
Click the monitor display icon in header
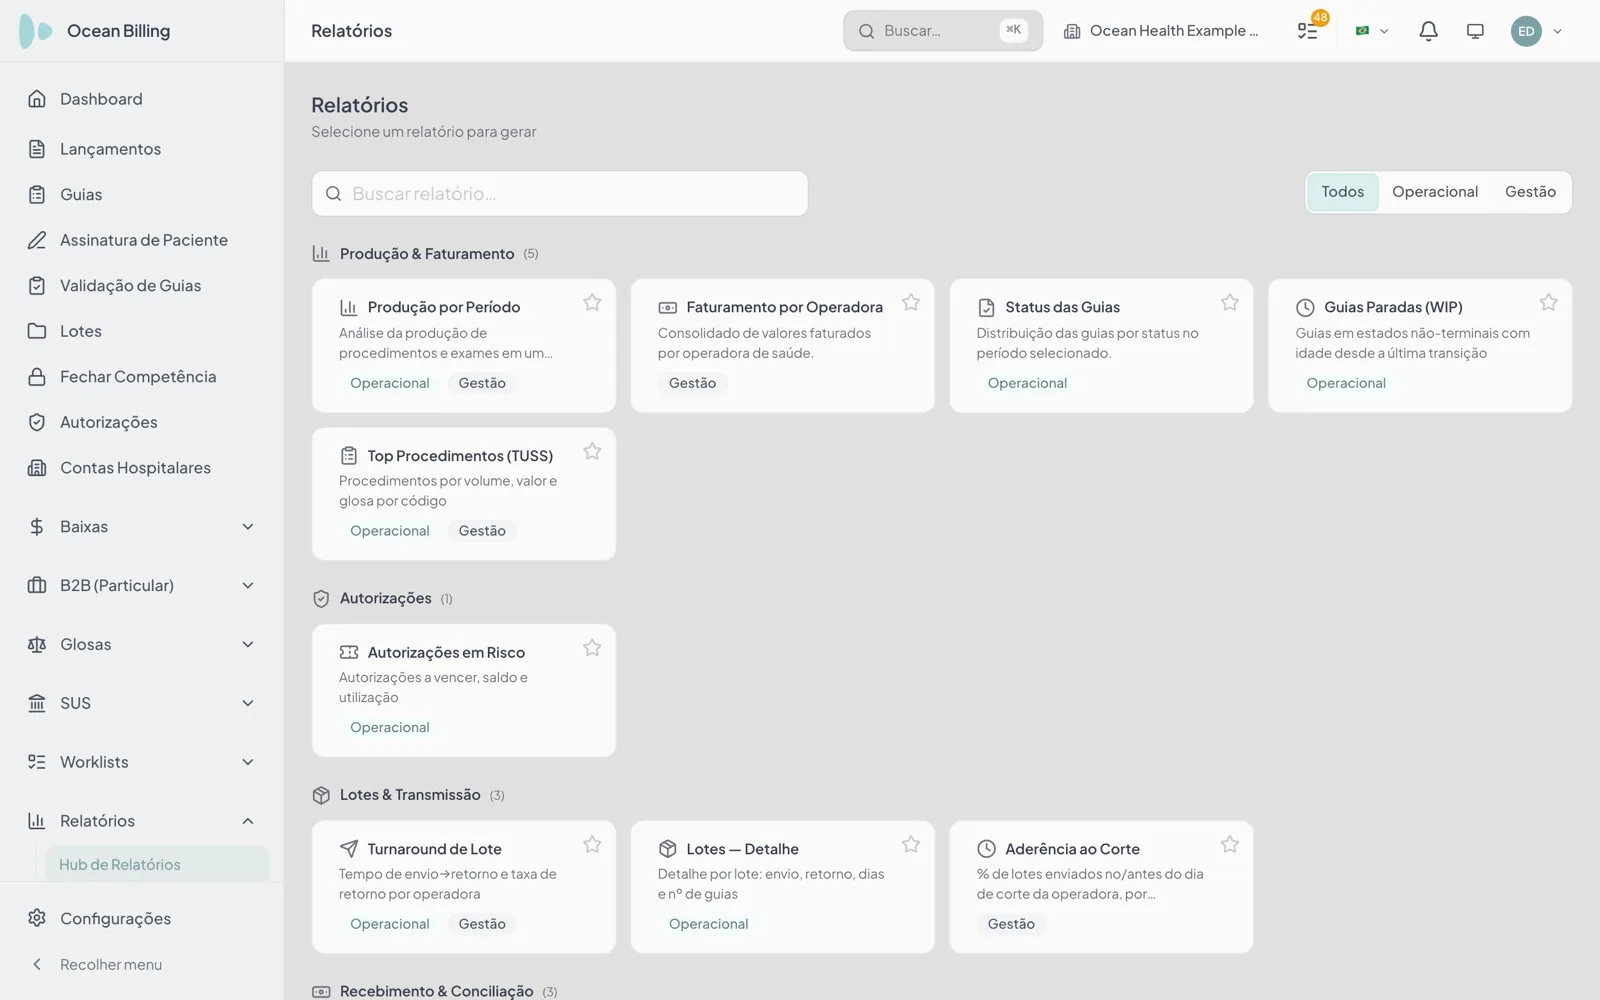pyautogui.click(x=1475, y=31)
